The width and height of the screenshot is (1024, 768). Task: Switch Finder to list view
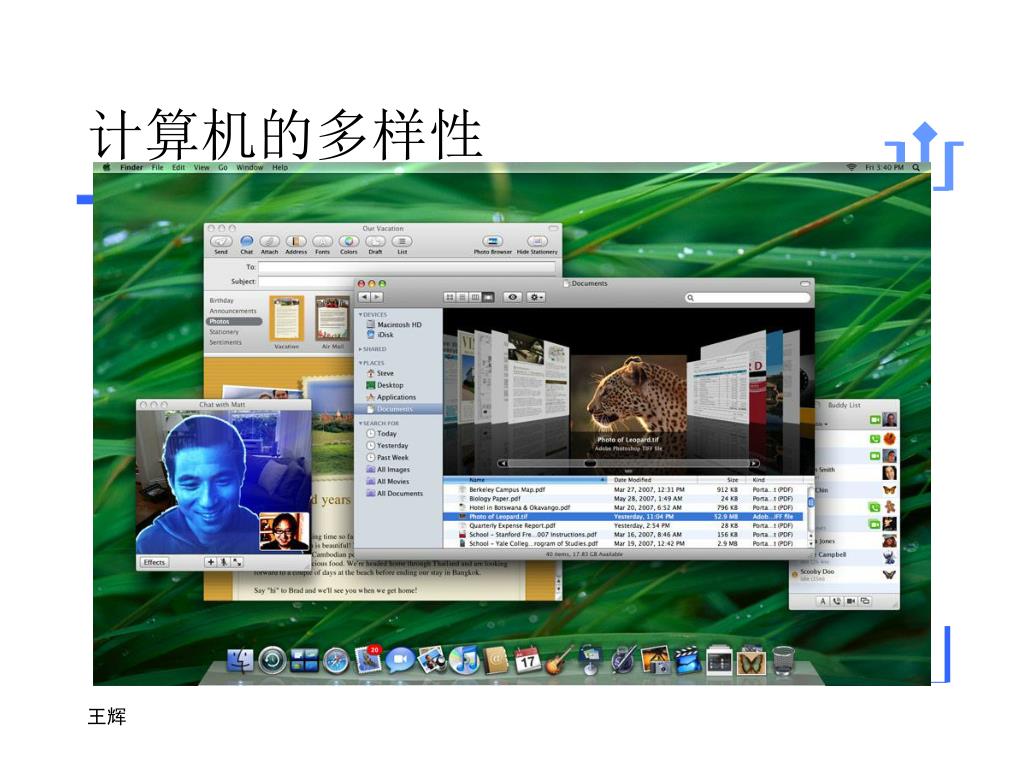462,297
